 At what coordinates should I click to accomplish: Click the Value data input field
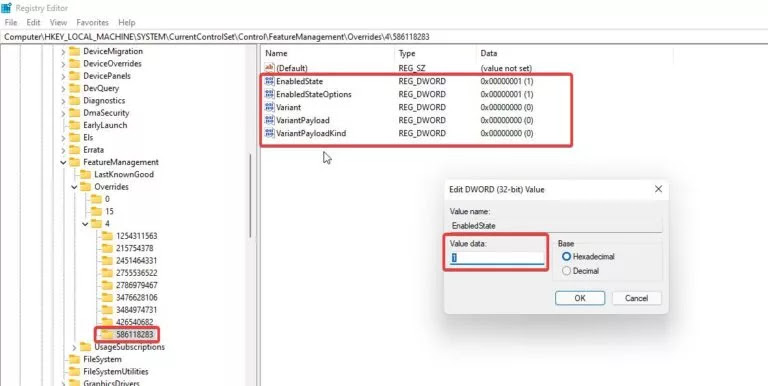pos(497,258)
